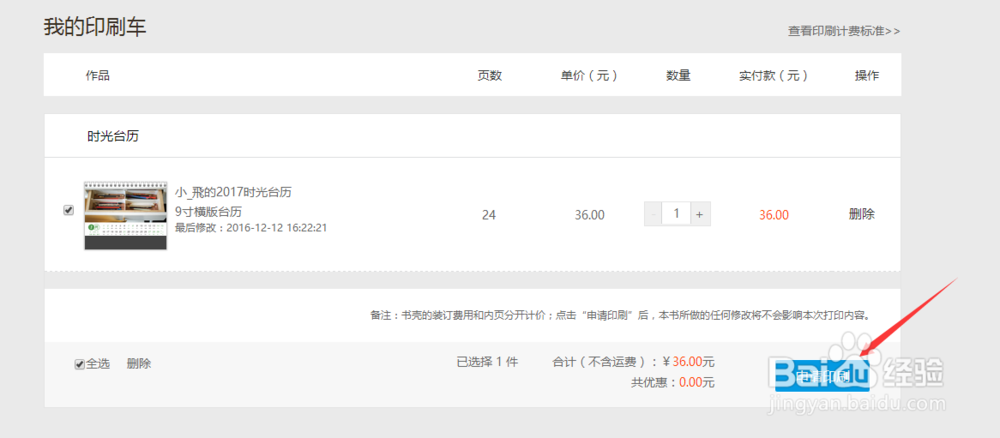Click the 9寸横版台历 description text
This screenshot has height=438, width=1000.
tap(209, 212)
